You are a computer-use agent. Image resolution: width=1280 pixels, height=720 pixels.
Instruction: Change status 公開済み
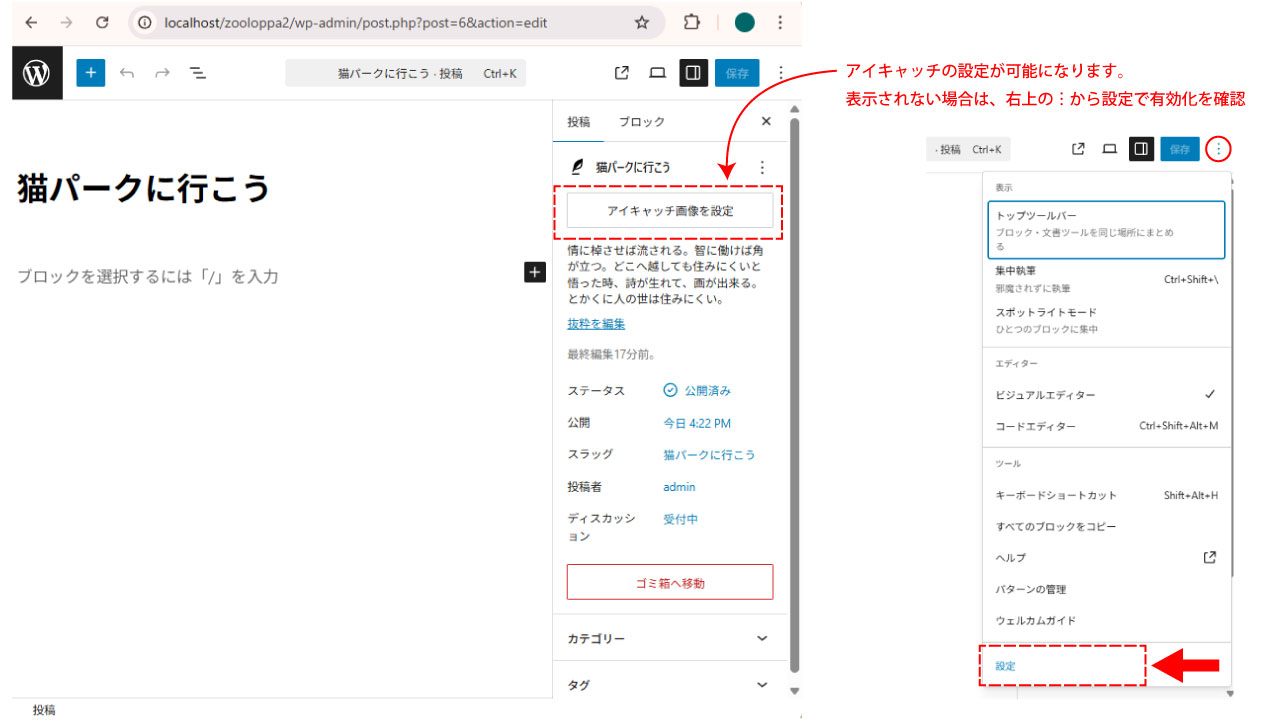tap(697, 390)
